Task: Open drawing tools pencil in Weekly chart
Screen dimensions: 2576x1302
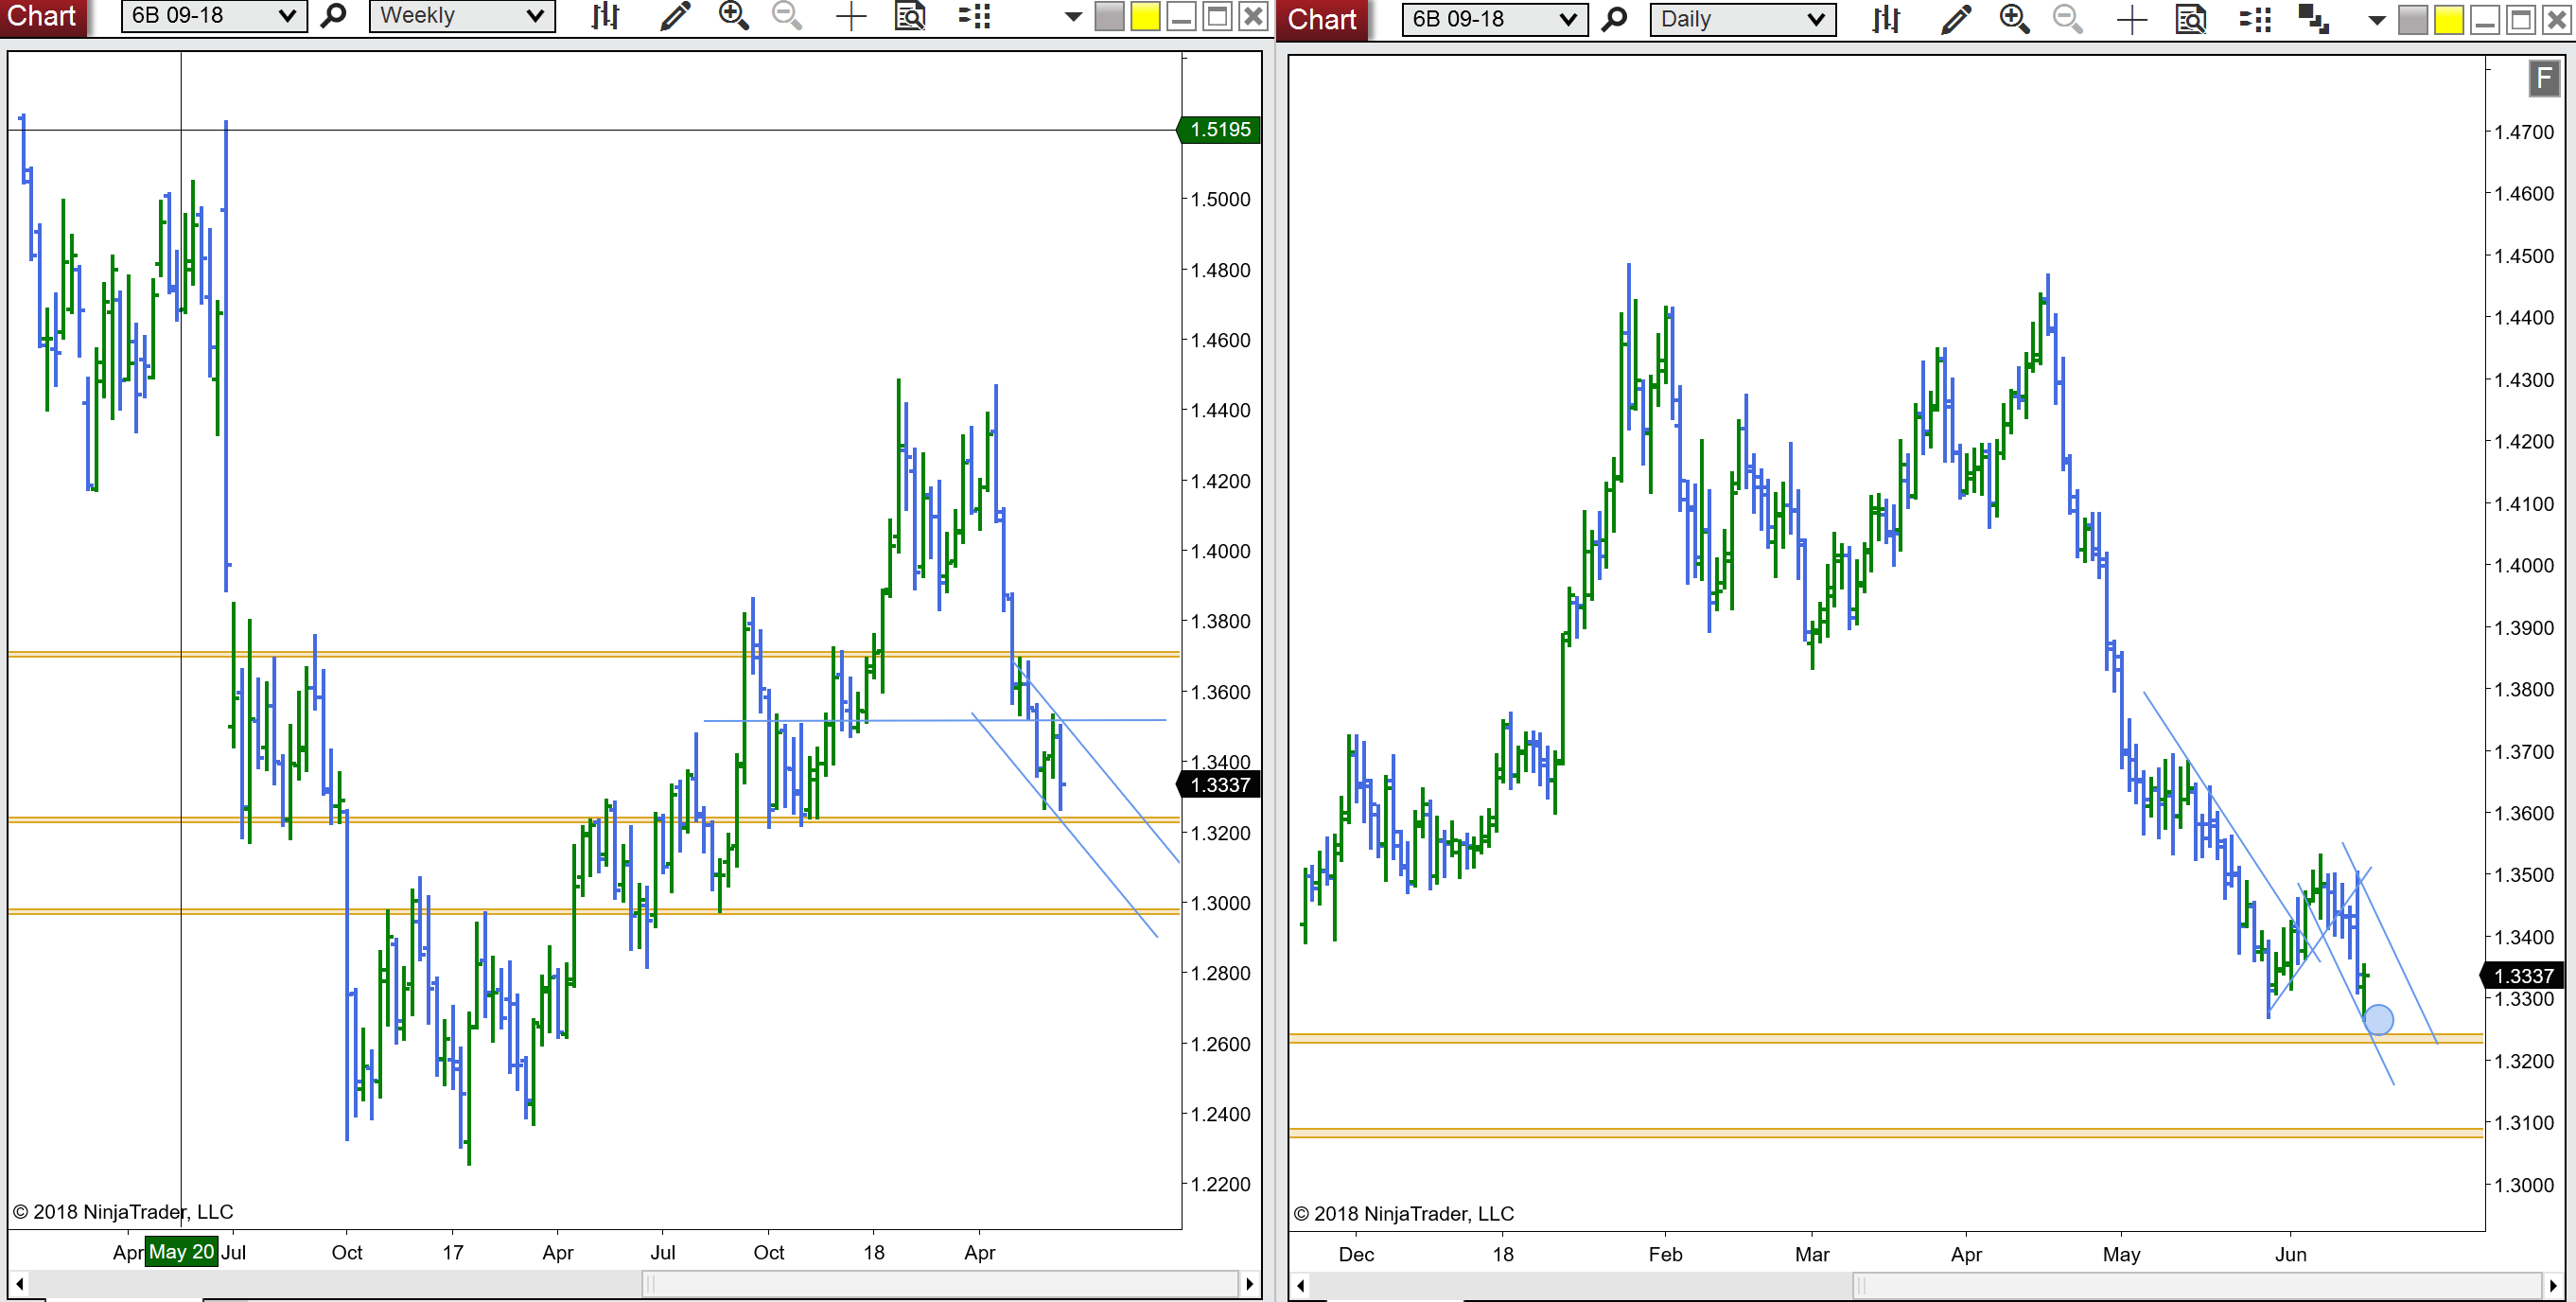Action: 676,16
